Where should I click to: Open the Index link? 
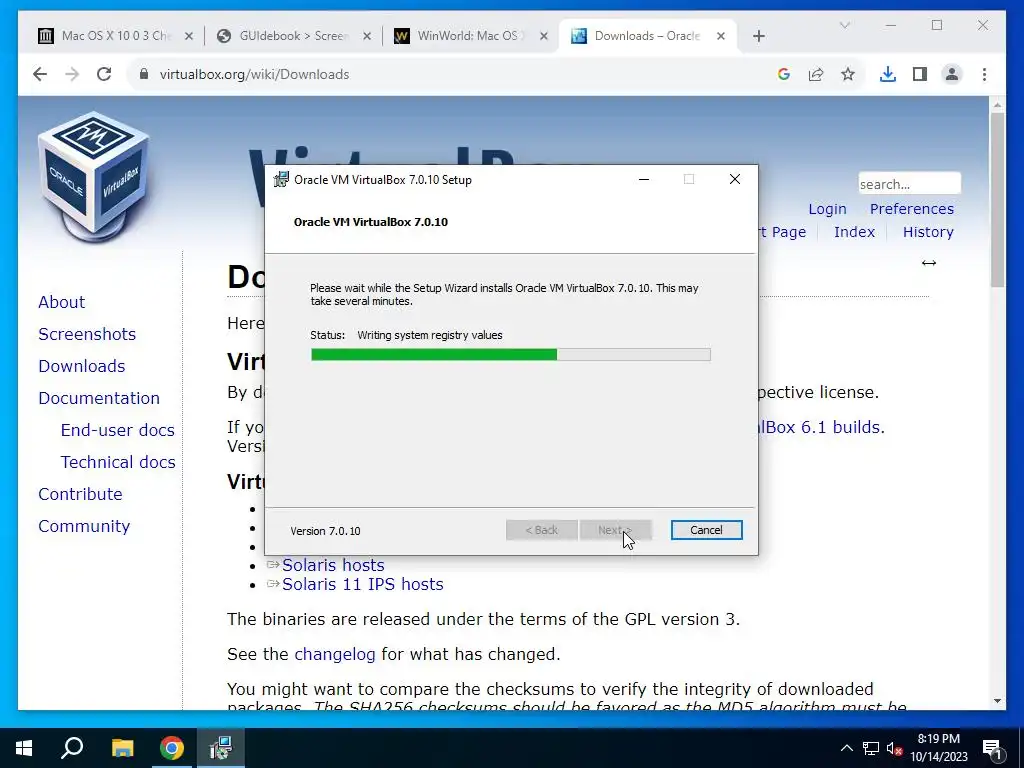click(x=854, y=232)
